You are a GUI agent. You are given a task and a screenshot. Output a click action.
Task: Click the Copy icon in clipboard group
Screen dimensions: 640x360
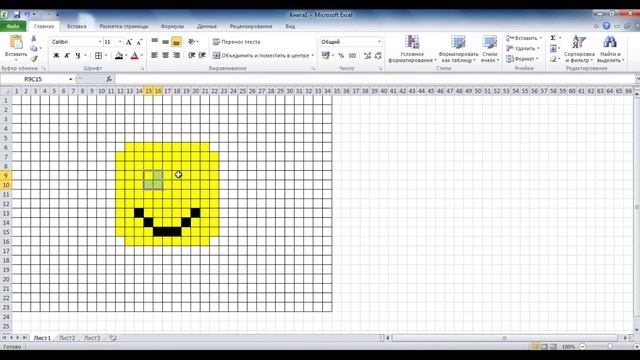[x=34, y=49]
